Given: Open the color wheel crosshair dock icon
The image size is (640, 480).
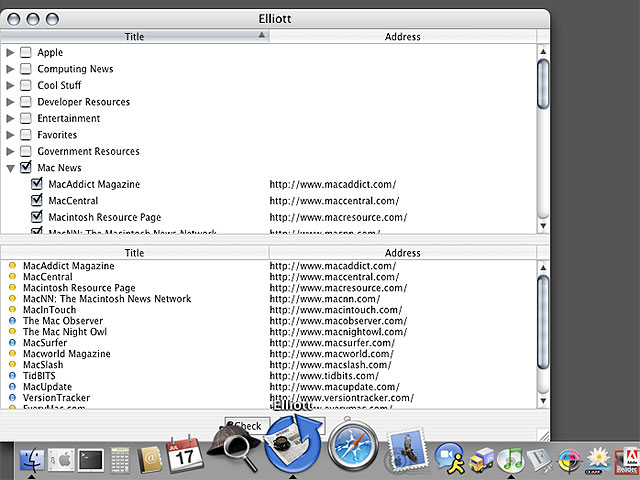Looking at the screenshot, I should coord(569,460).
